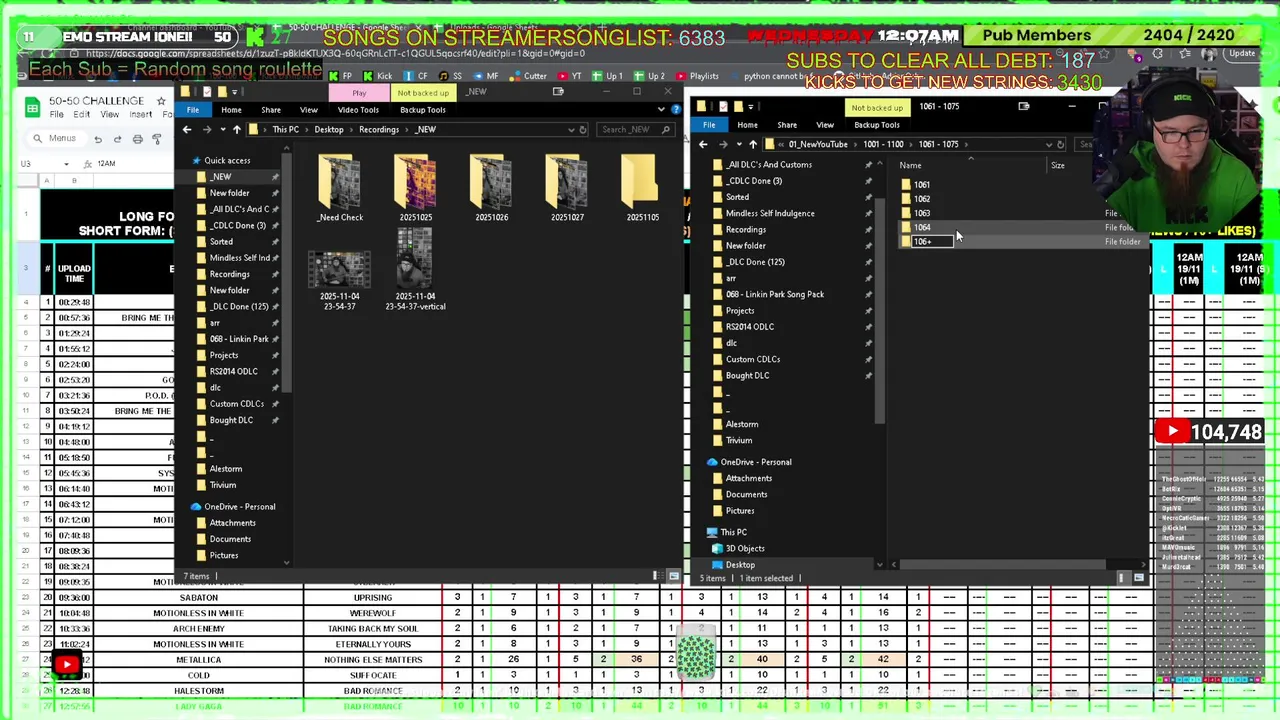Open the 20251105 folder
Image resolution: width=1280 pixels, height=720 pixels.
tap(642, 188)
